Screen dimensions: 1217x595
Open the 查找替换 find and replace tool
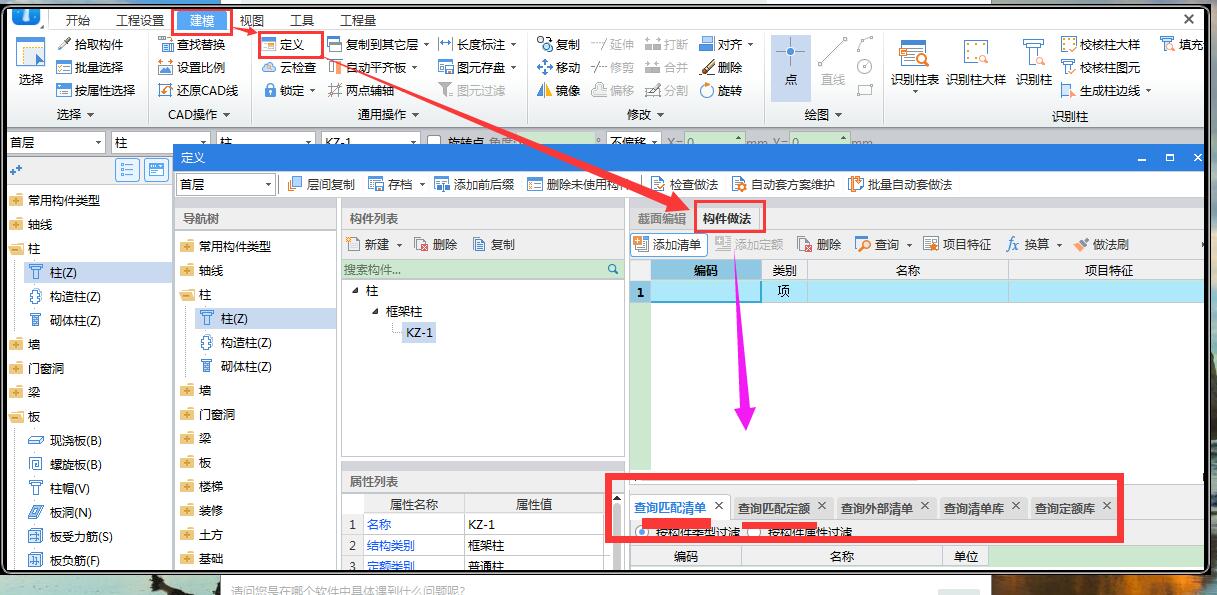192,44
